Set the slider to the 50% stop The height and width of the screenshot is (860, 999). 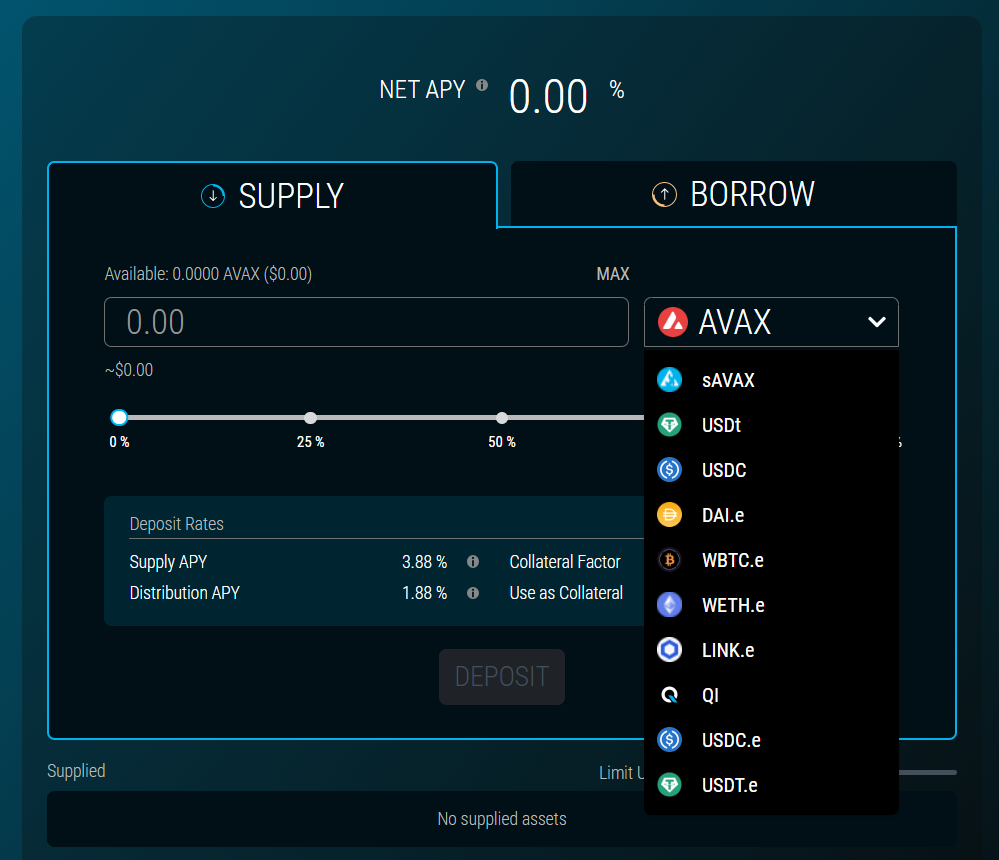click(x=502, y=418)
